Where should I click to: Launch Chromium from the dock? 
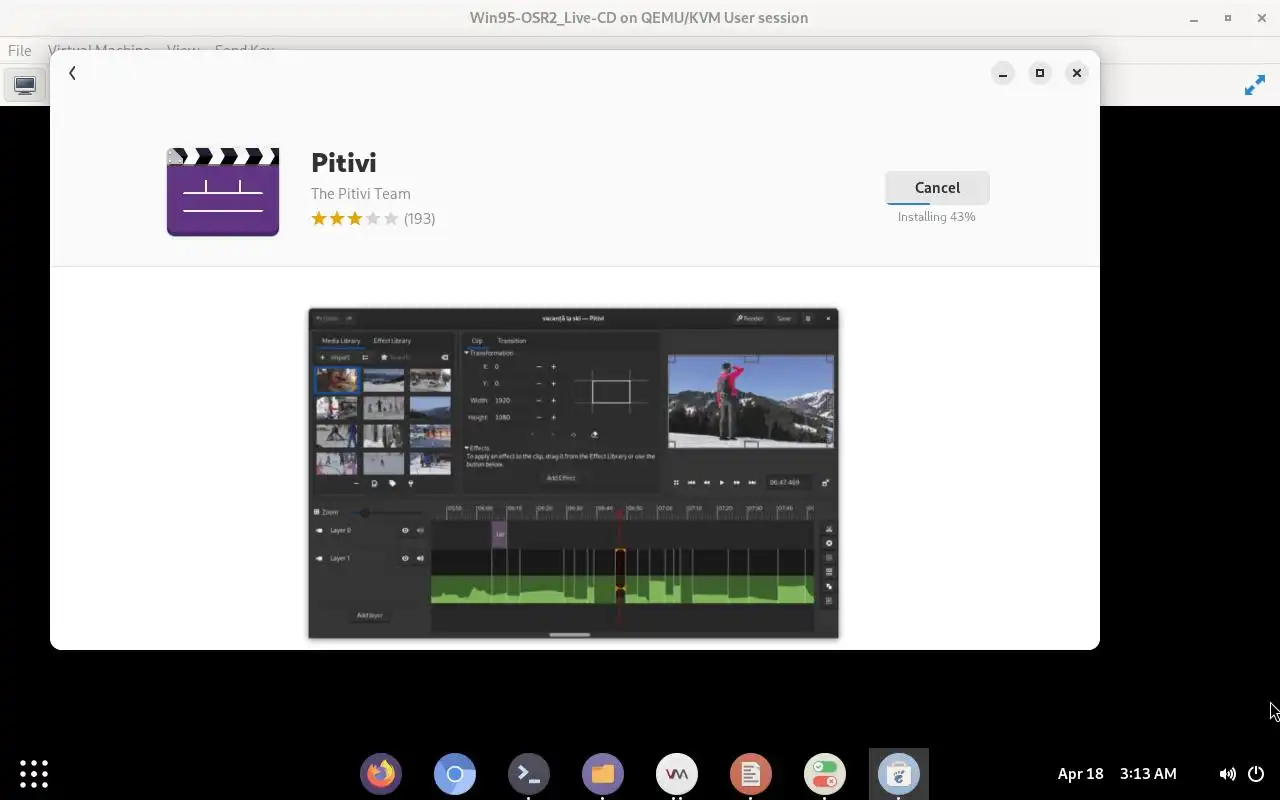click(x=455, y=773)
